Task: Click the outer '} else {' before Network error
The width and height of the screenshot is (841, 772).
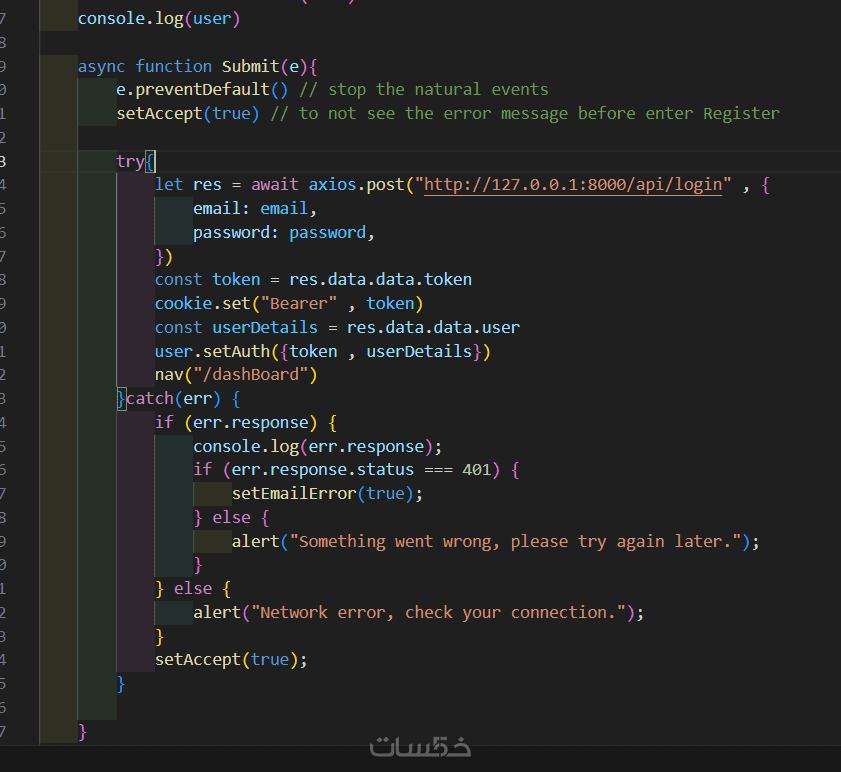Action: point(193,589)
